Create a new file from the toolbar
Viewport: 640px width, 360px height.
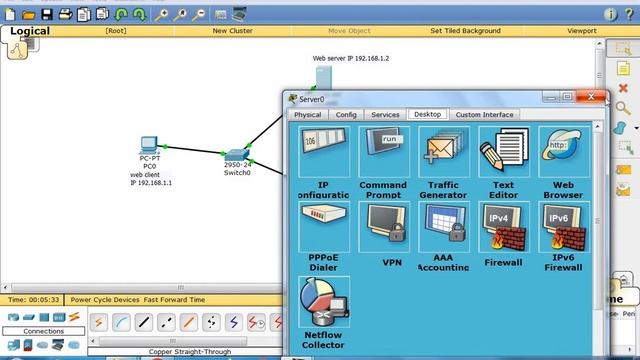tap(10, 15)
